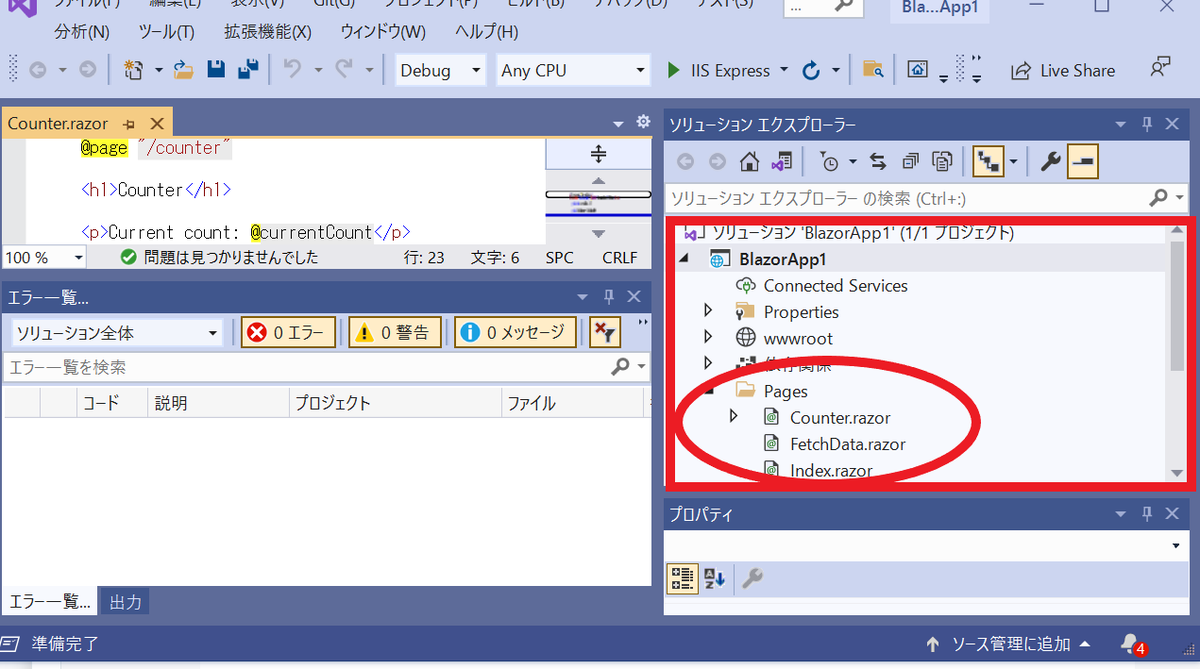Toggle the 0 エラー errors filter

[288, 333]
